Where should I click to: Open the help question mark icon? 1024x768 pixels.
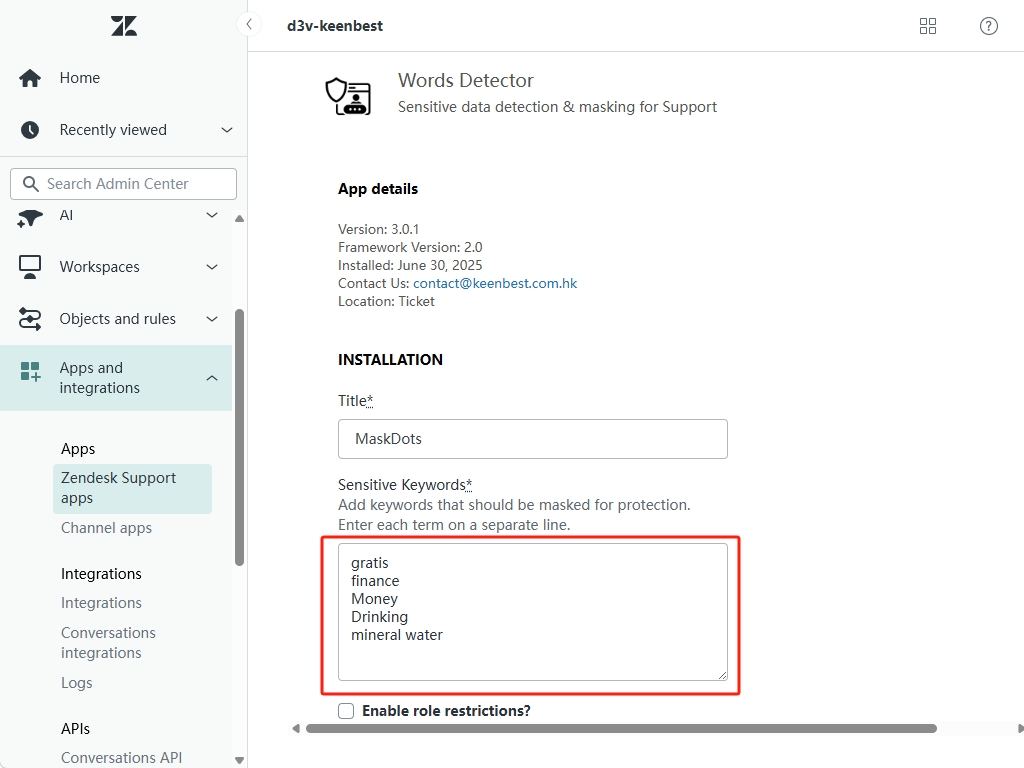pyautogui.click(x=988, y=26)
